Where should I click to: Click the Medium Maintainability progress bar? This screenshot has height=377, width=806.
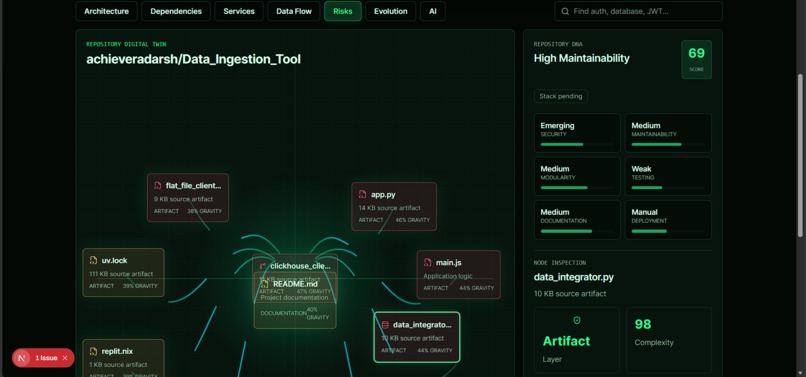coord(668,145)
